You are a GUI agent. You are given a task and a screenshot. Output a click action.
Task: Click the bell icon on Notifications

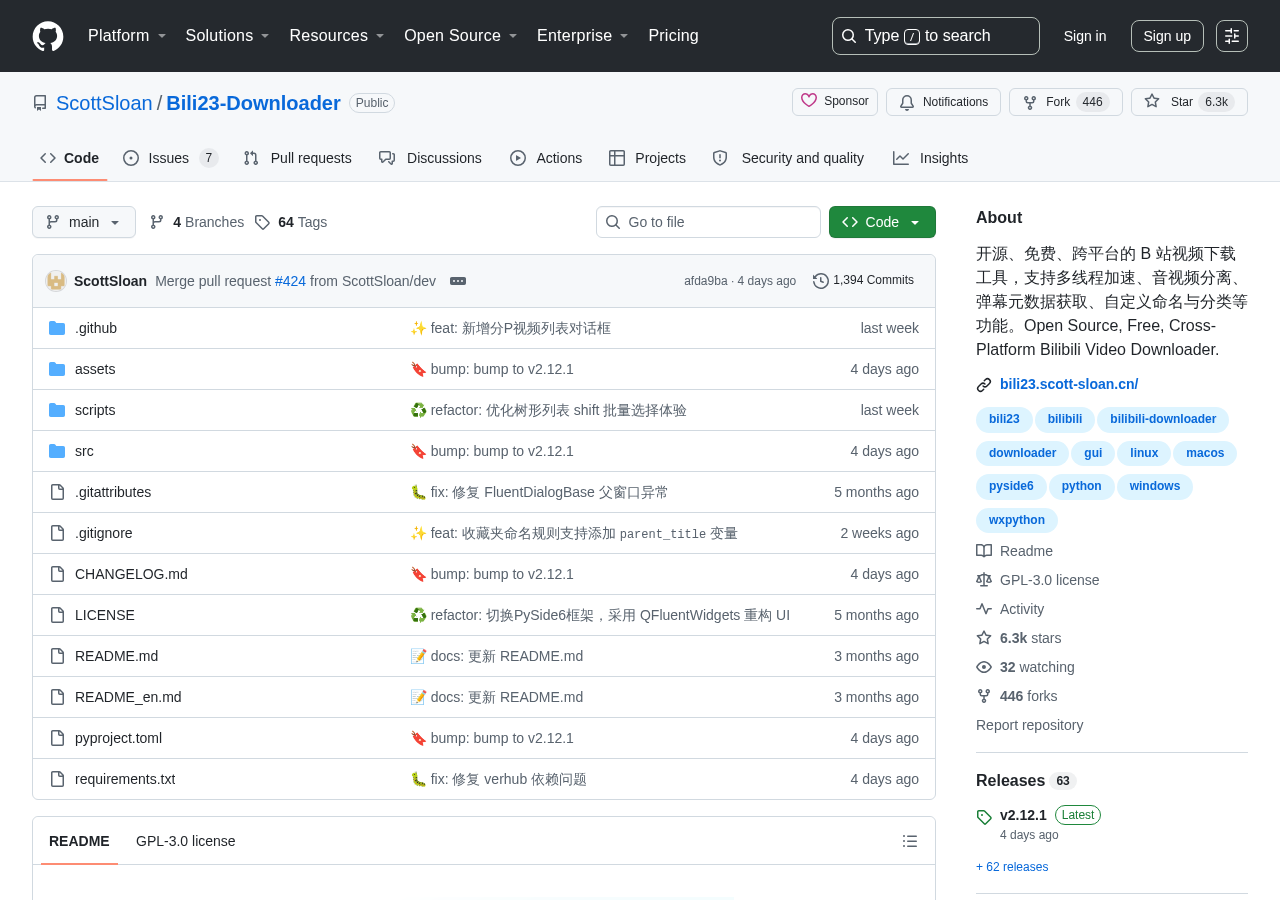[x=907, y=102]
